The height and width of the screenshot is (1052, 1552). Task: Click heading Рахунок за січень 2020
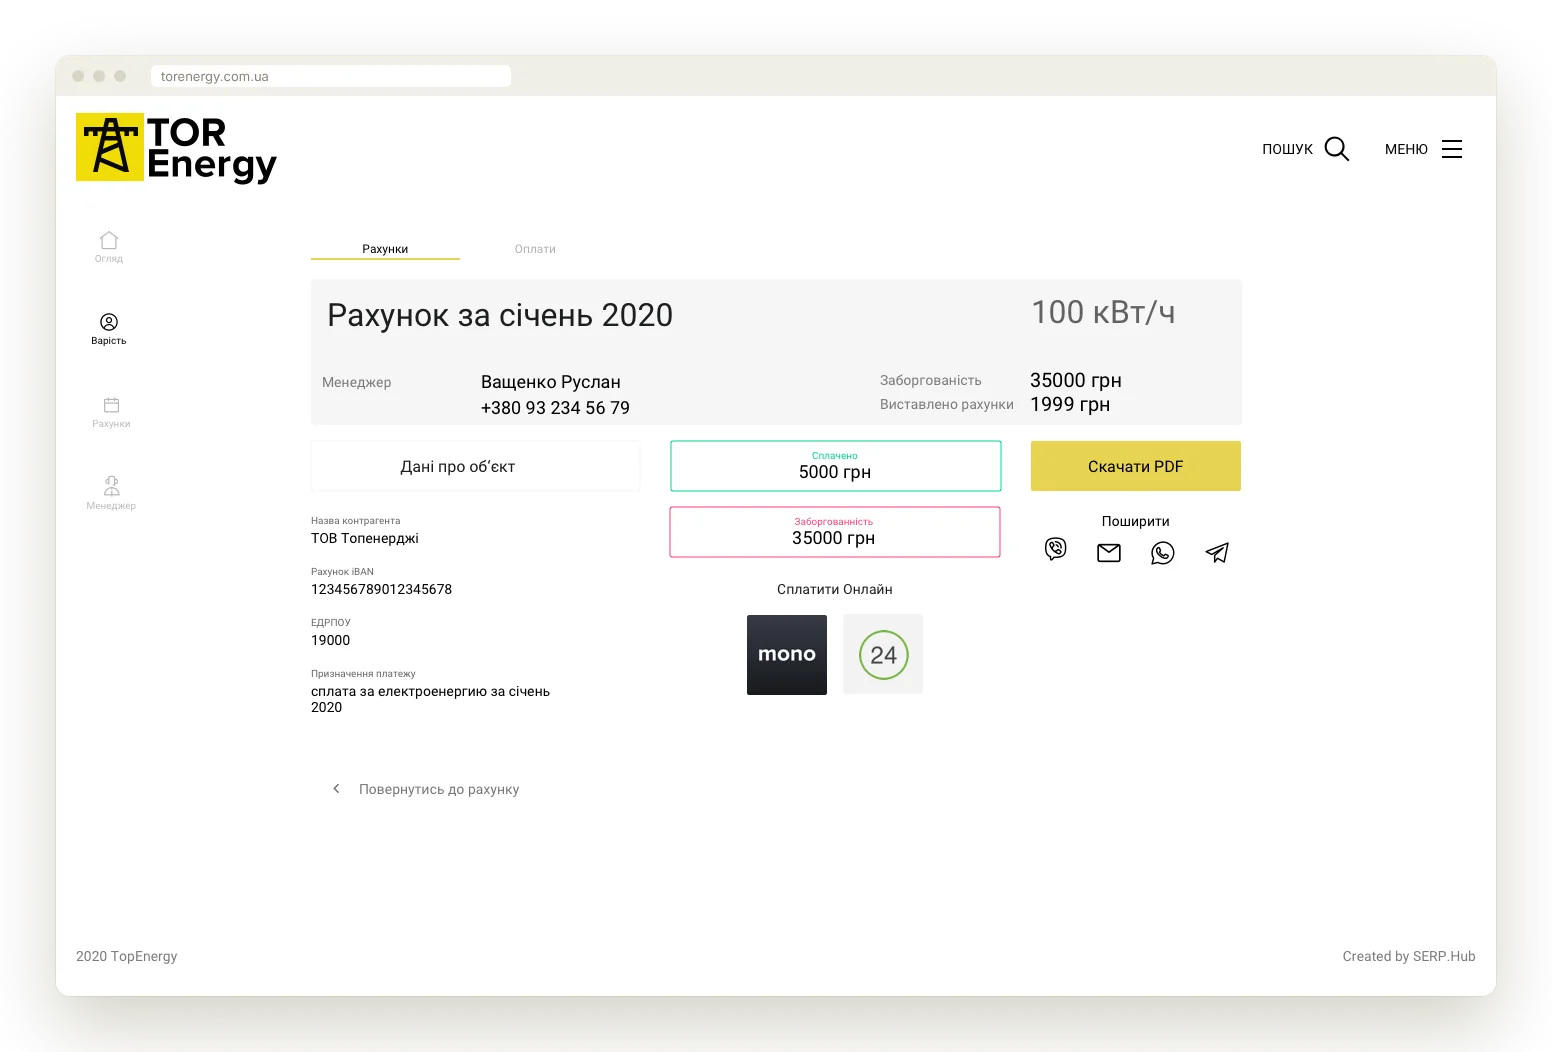pyautogui.click(x=500, y=315)
